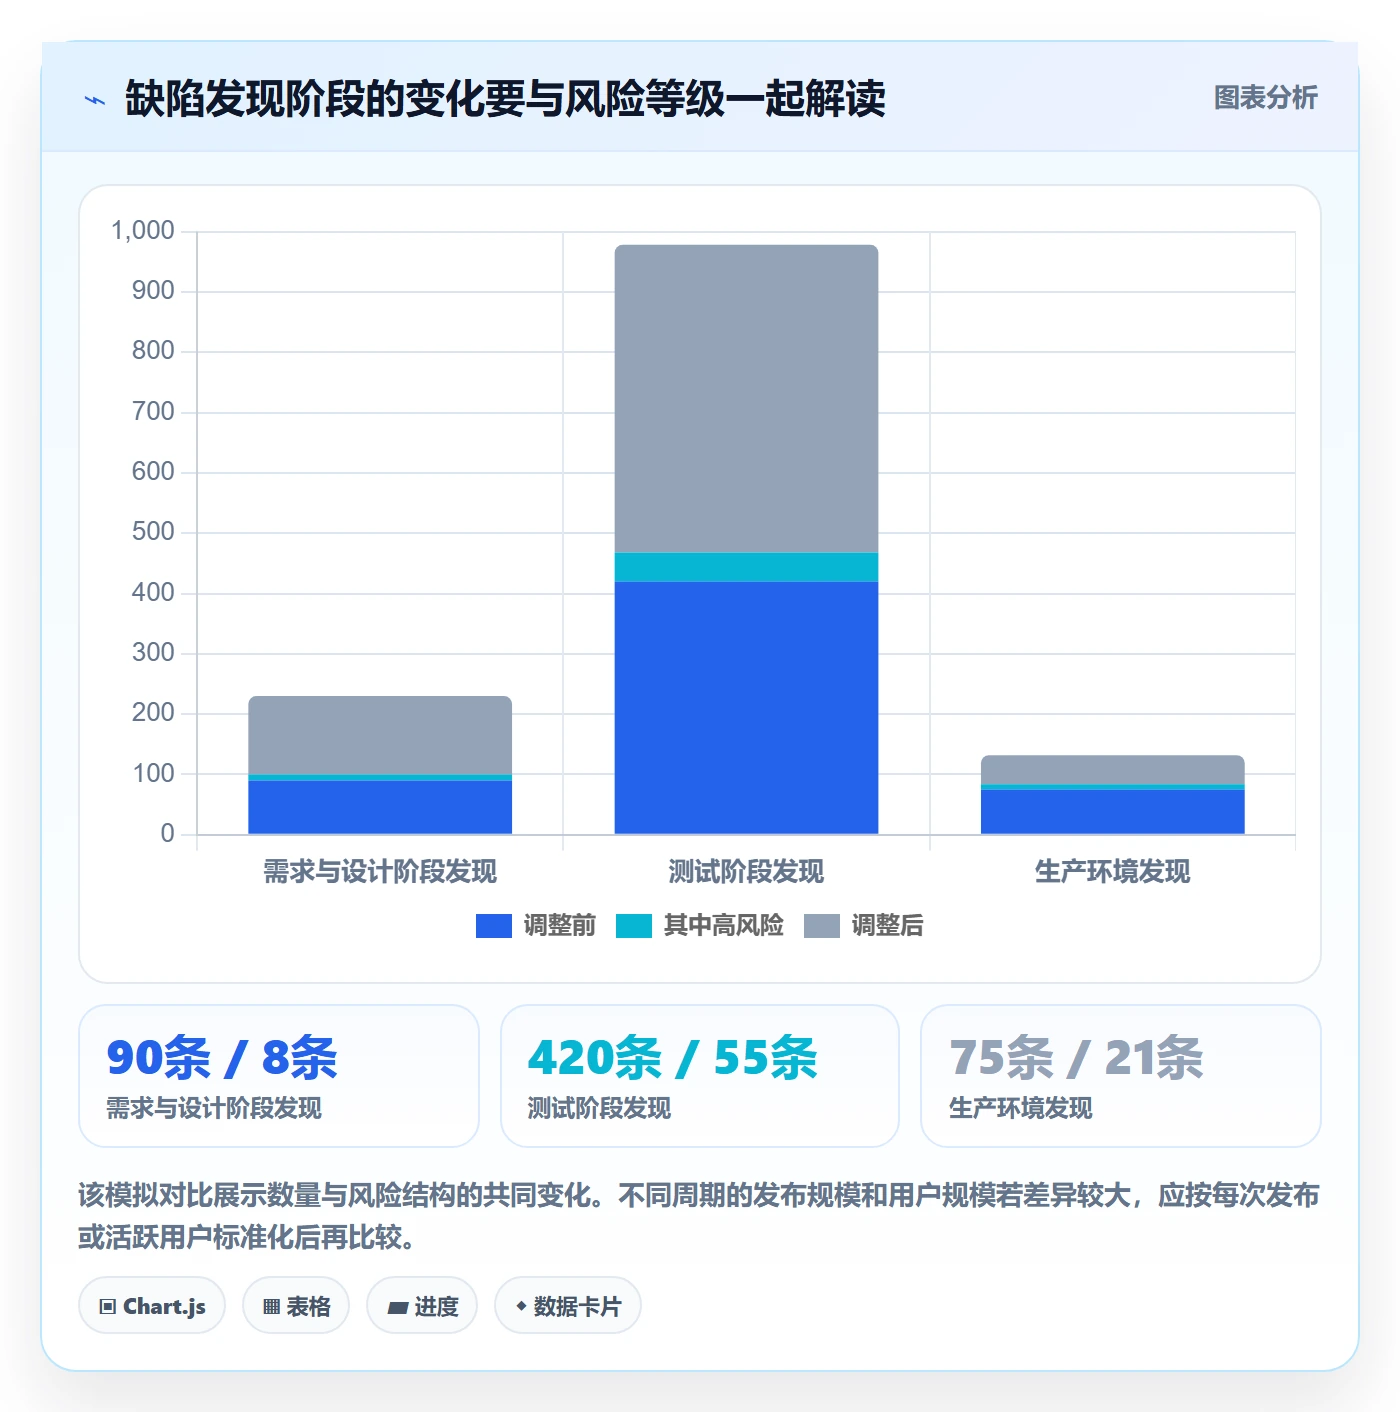The image size is (1400, 1412).
Task: Click the blue 调整前 bar for 测试阶段发现
Action: (x=746, y=707)
